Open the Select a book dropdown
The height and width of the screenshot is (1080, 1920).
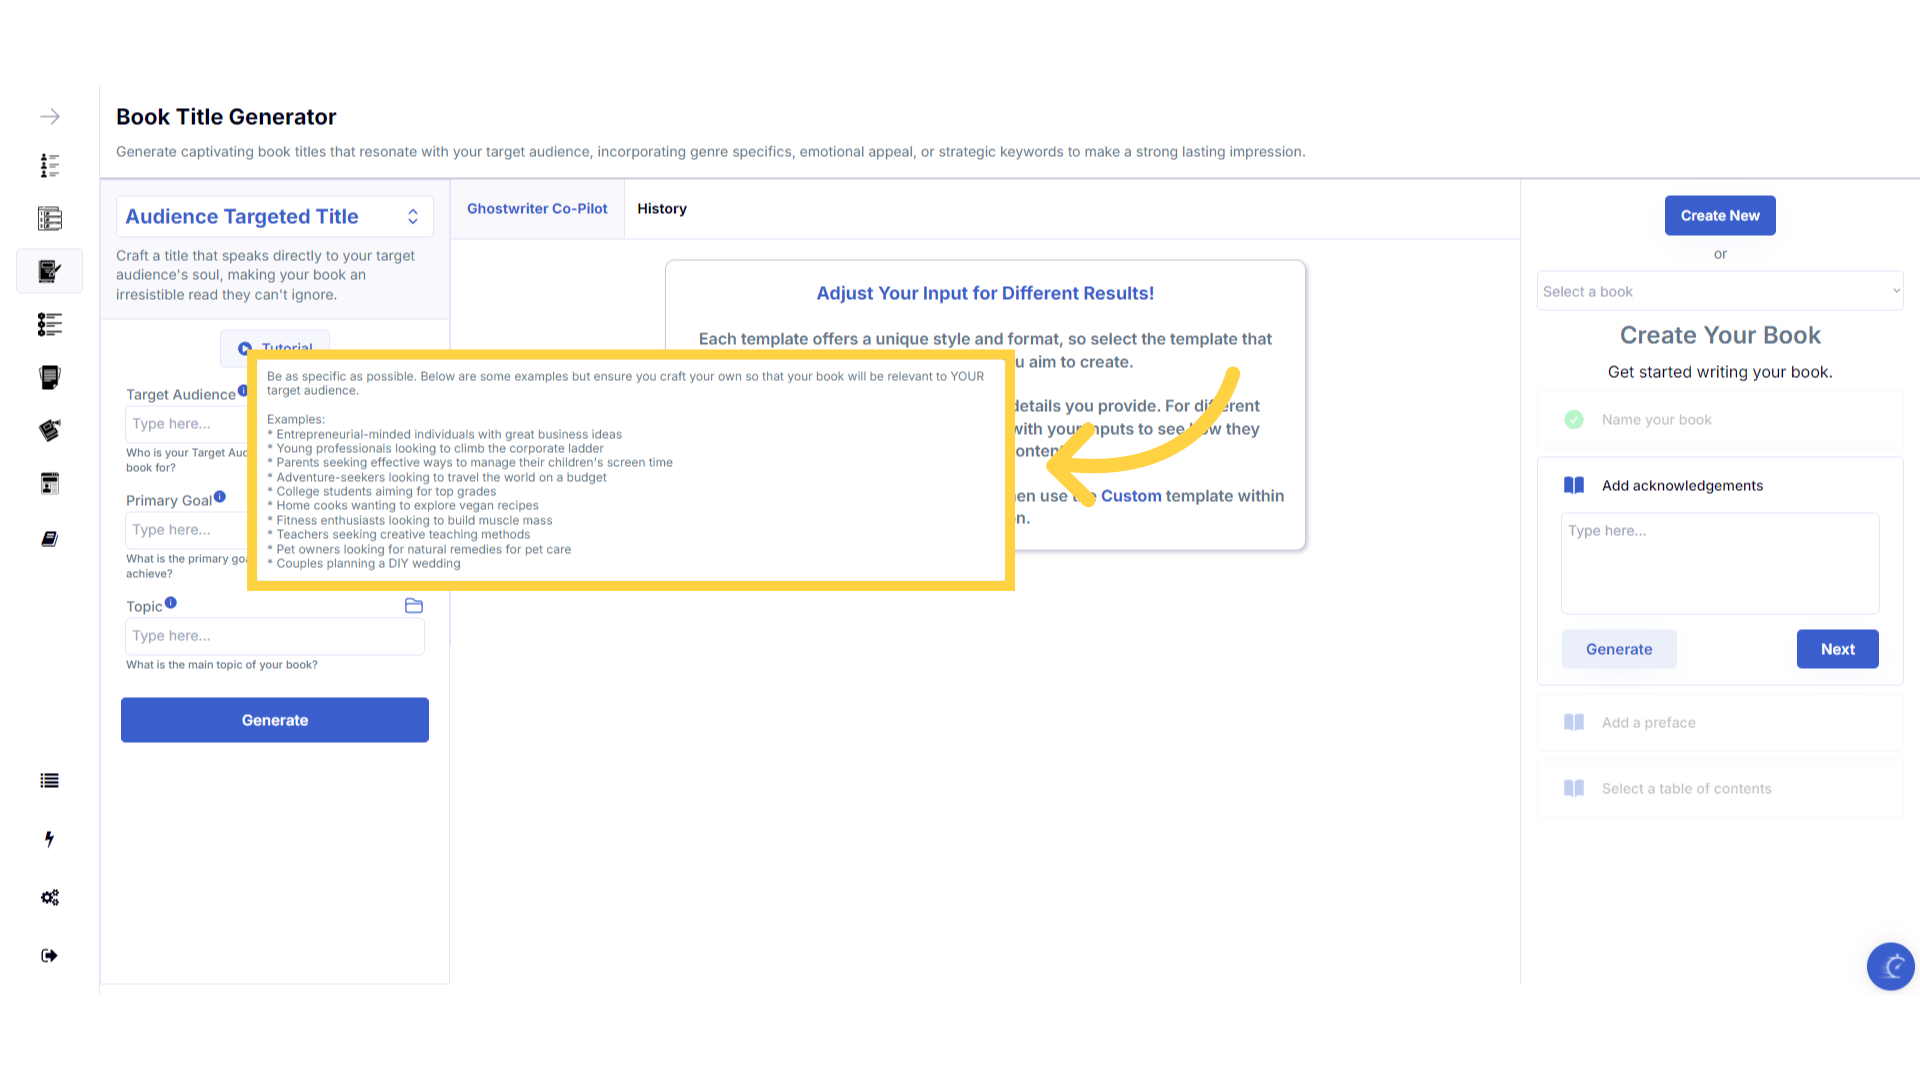[x=1720, y=292]
